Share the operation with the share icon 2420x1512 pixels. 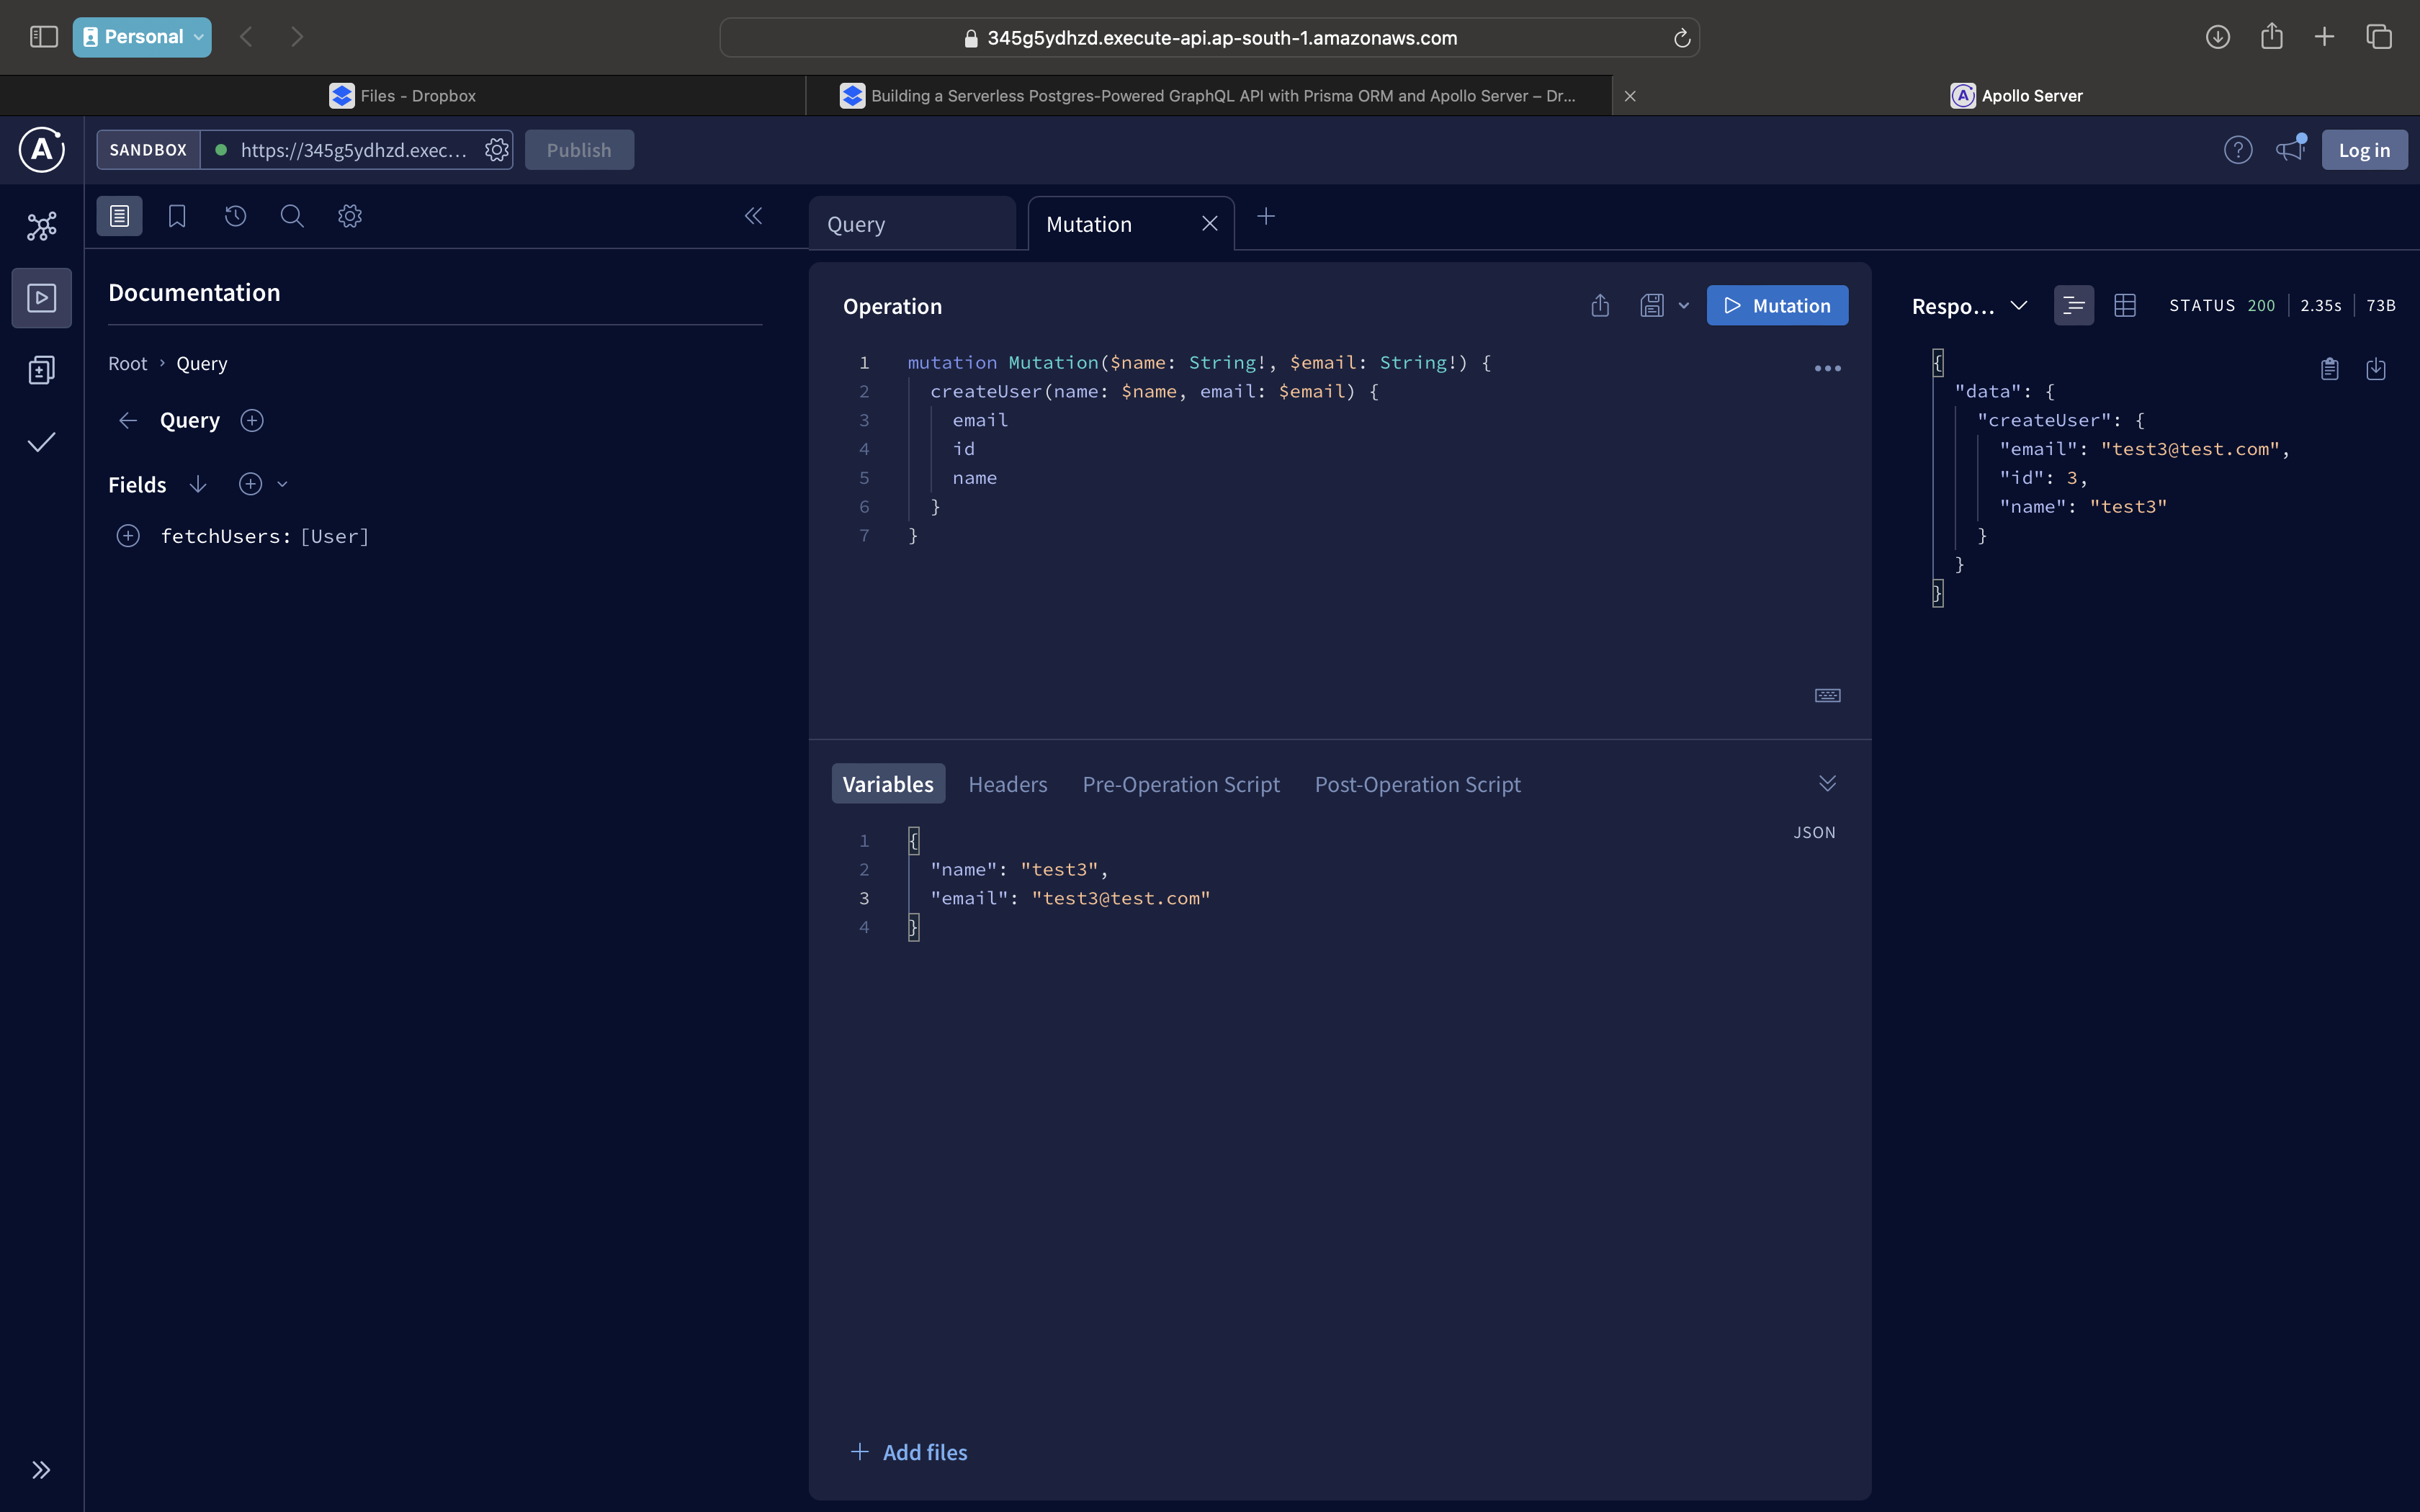1600,305
